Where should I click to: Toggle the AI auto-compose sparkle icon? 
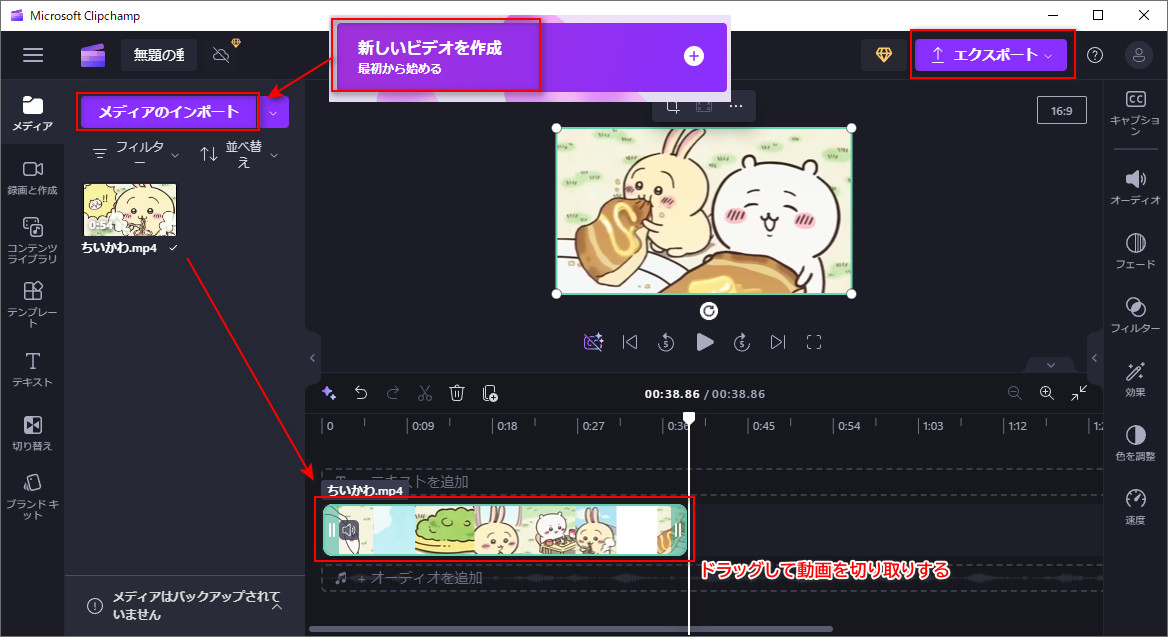pos(328,393)
